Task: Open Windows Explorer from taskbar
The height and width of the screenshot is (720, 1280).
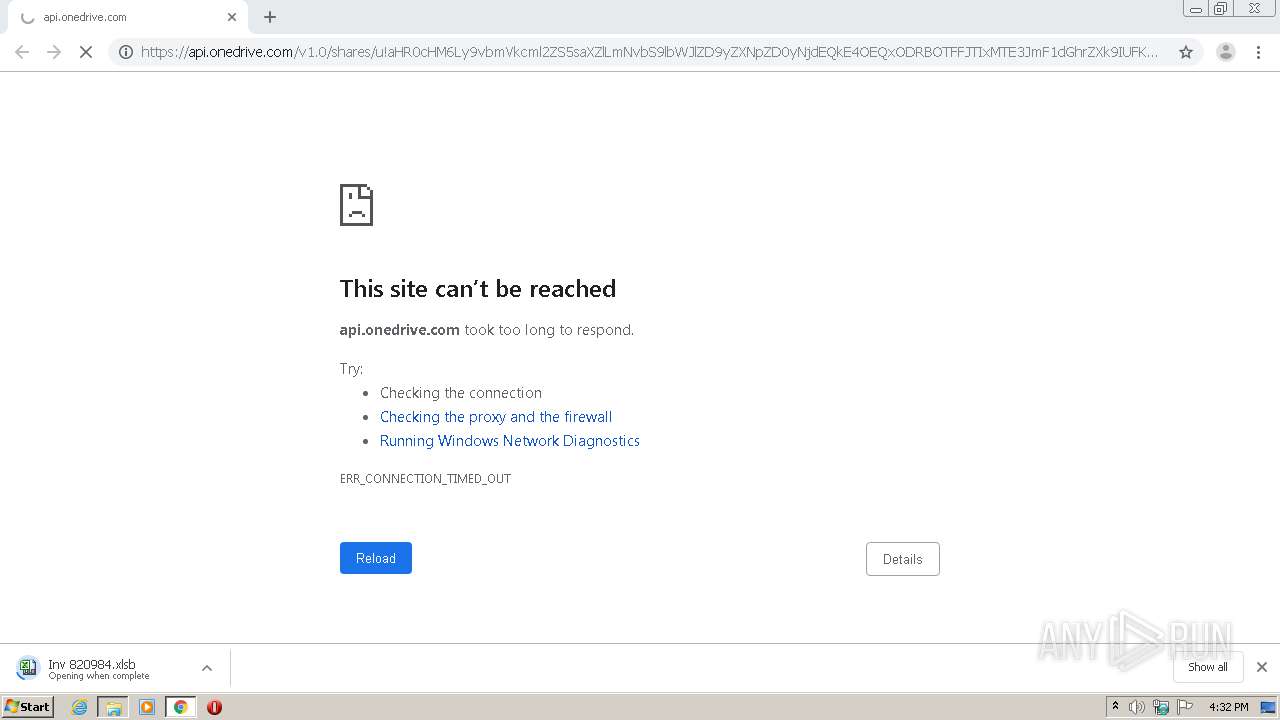Action: click(113, 707)
